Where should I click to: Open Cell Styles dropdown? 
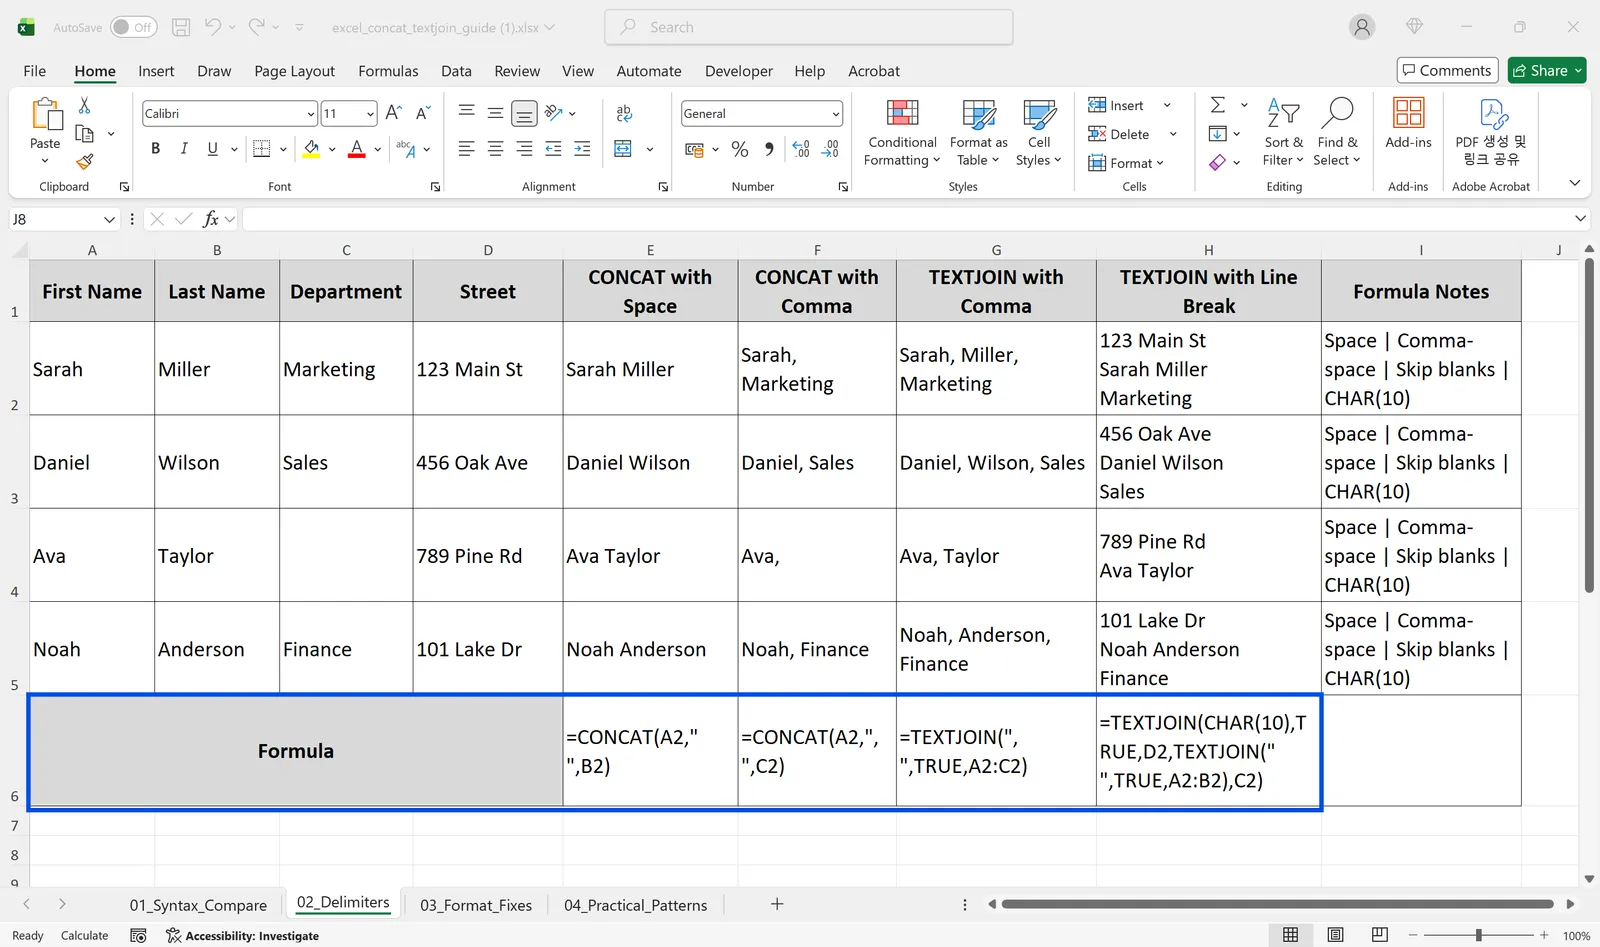pos(1039,132)
